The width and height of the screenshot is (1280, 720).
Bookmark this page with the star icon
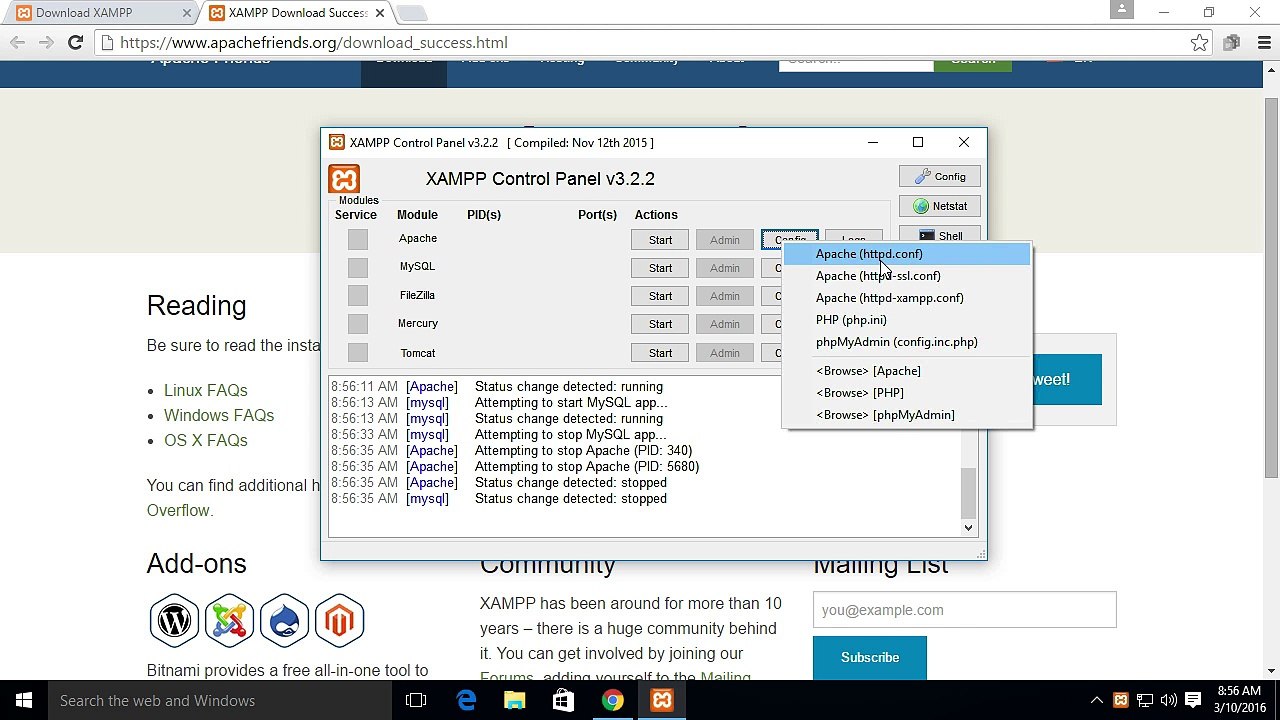(x=1199, y=43)
